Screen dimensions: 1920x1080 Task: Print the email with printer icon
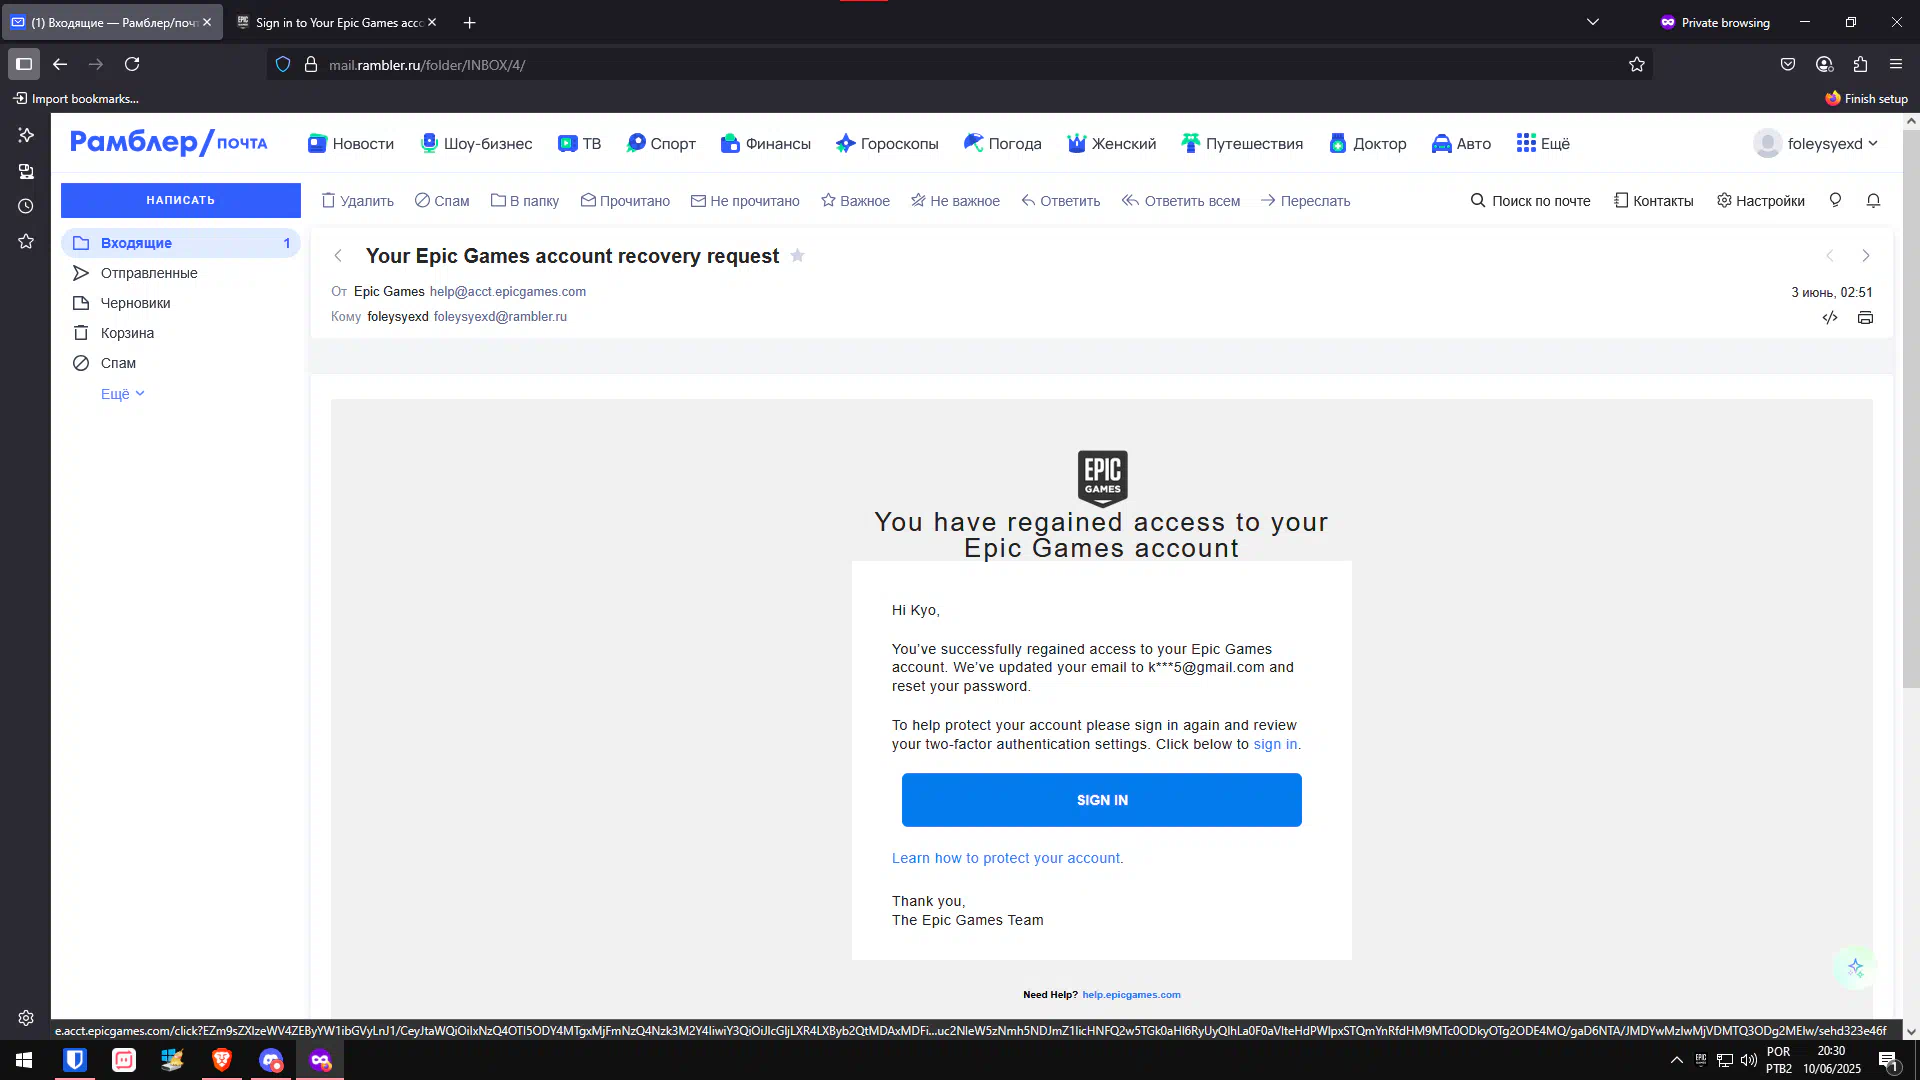1865,318
